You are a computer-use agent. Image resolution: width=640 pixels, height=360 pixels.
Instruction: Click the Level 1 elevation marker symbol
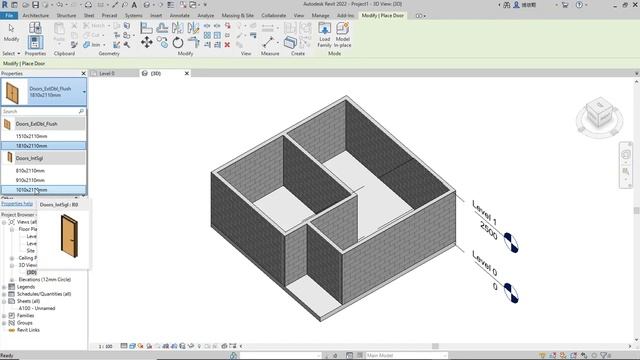tap(511, 242)
